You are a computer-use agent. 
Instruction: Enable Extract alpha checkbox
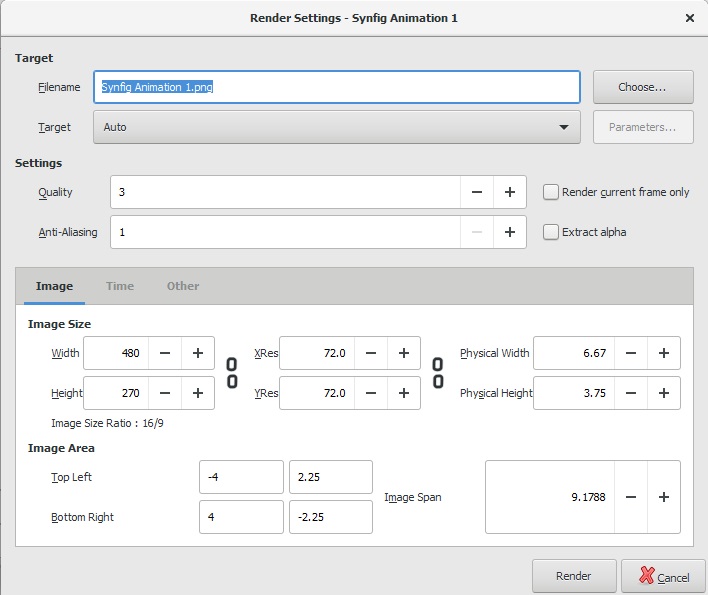(x=551, y=232)
